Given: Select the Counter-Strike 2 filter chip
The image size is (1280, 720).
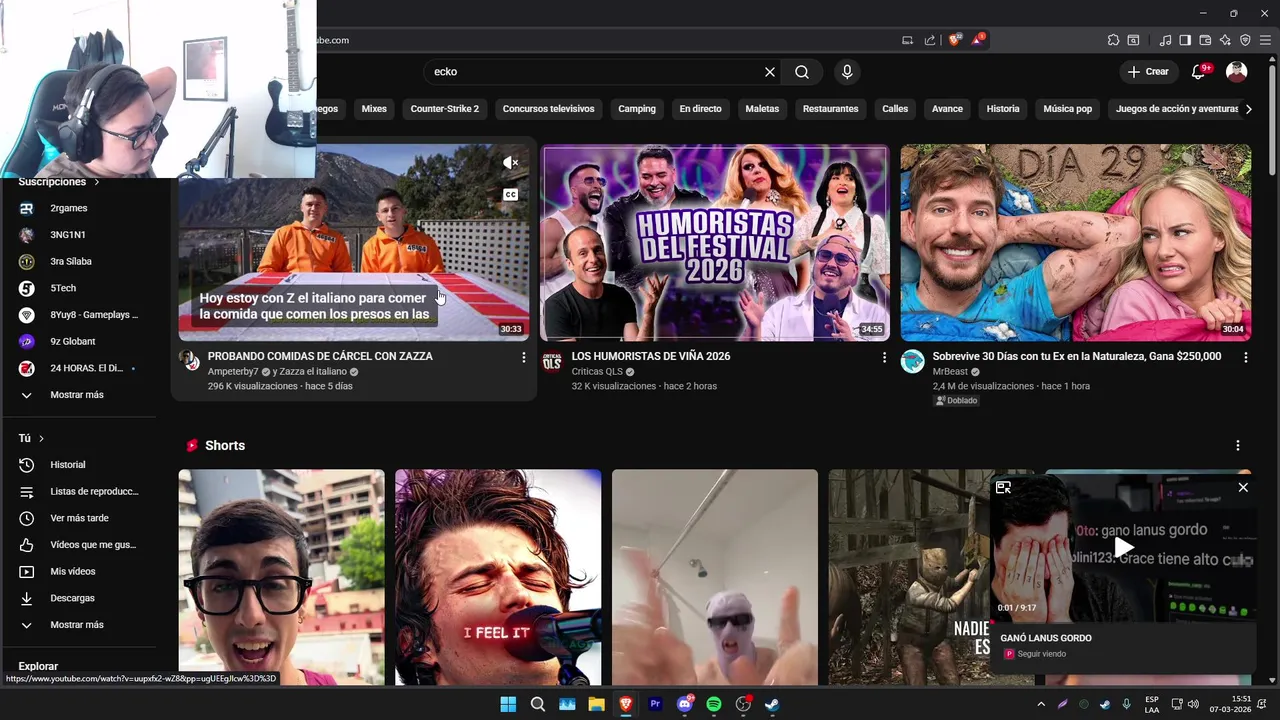Looking at the screenshot, I should (445, 109).
